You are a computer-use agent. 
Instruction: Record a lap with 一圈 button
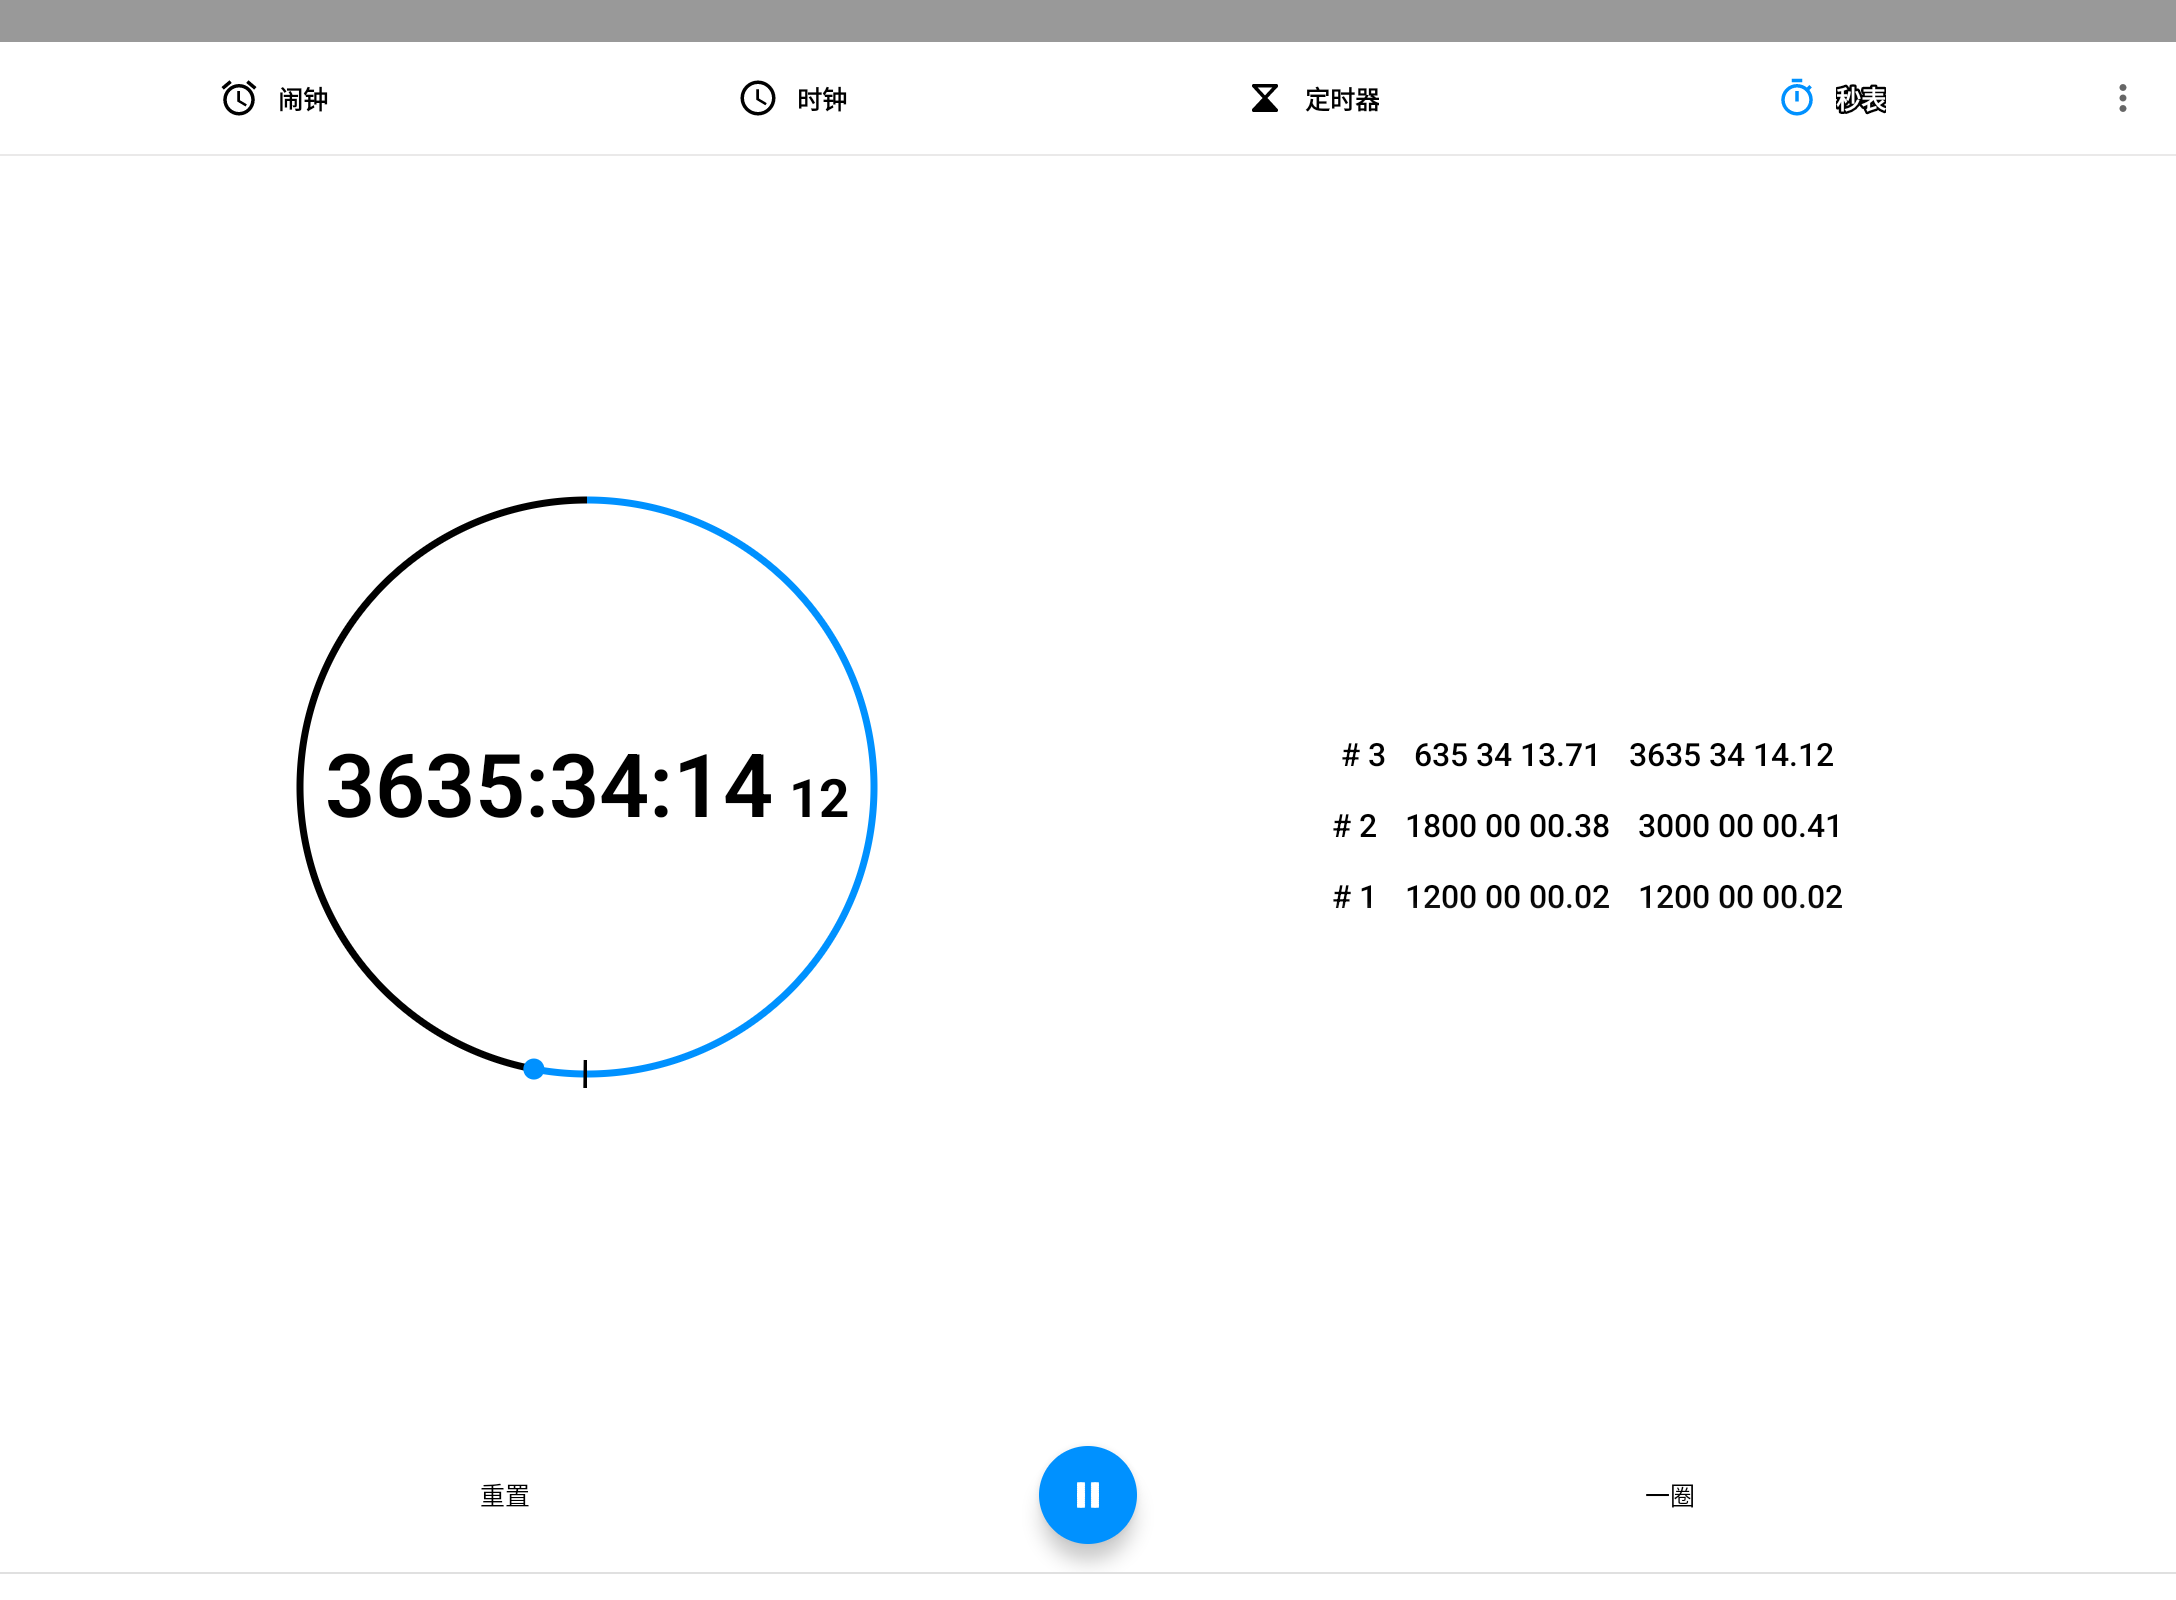(1670, 1495)
